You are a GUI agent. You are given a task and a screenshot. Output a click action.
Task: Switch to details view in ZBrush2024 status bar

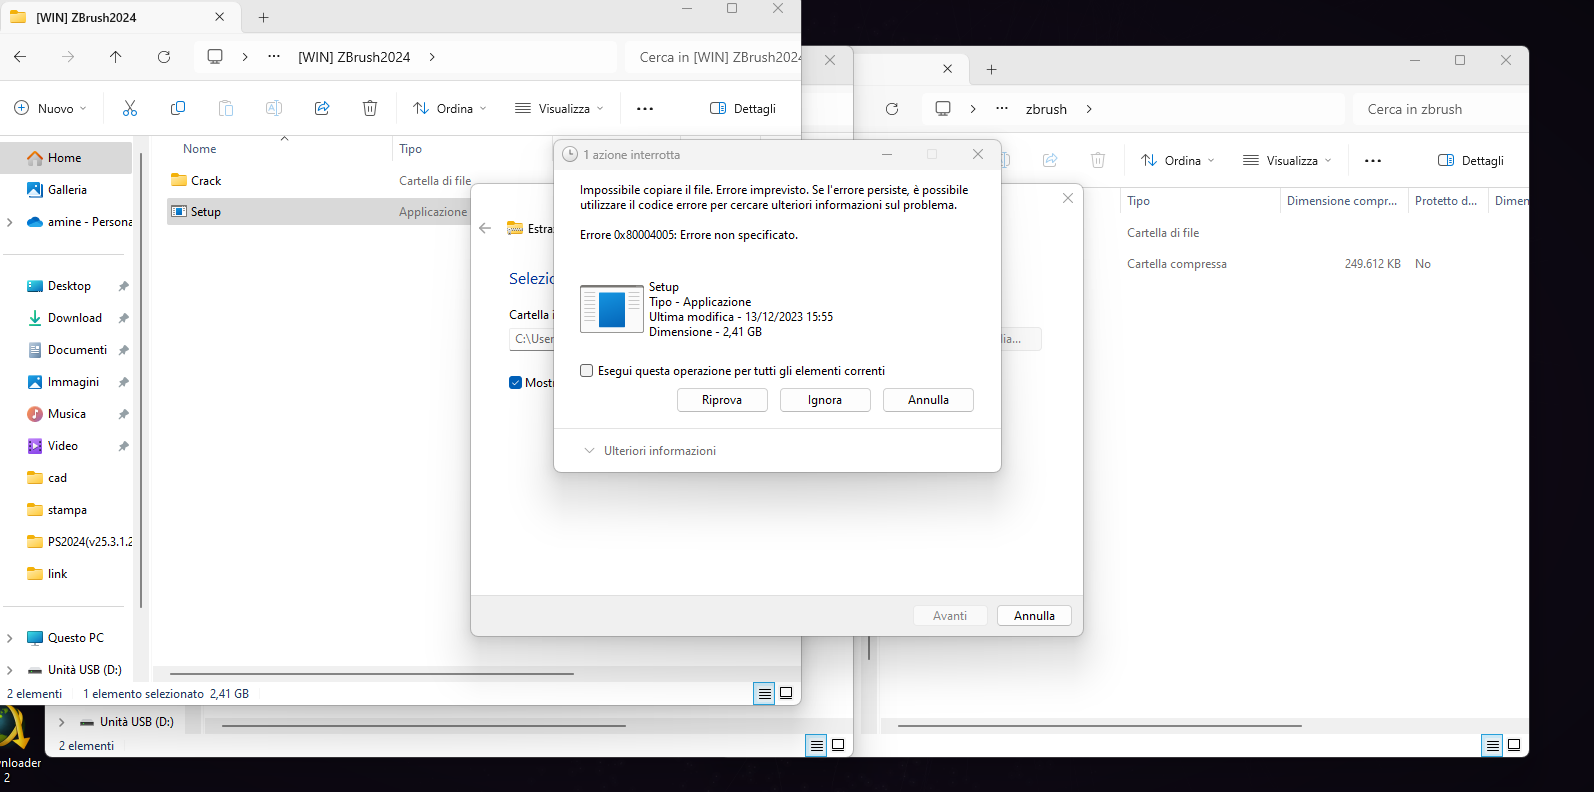(x=764, y=693)
